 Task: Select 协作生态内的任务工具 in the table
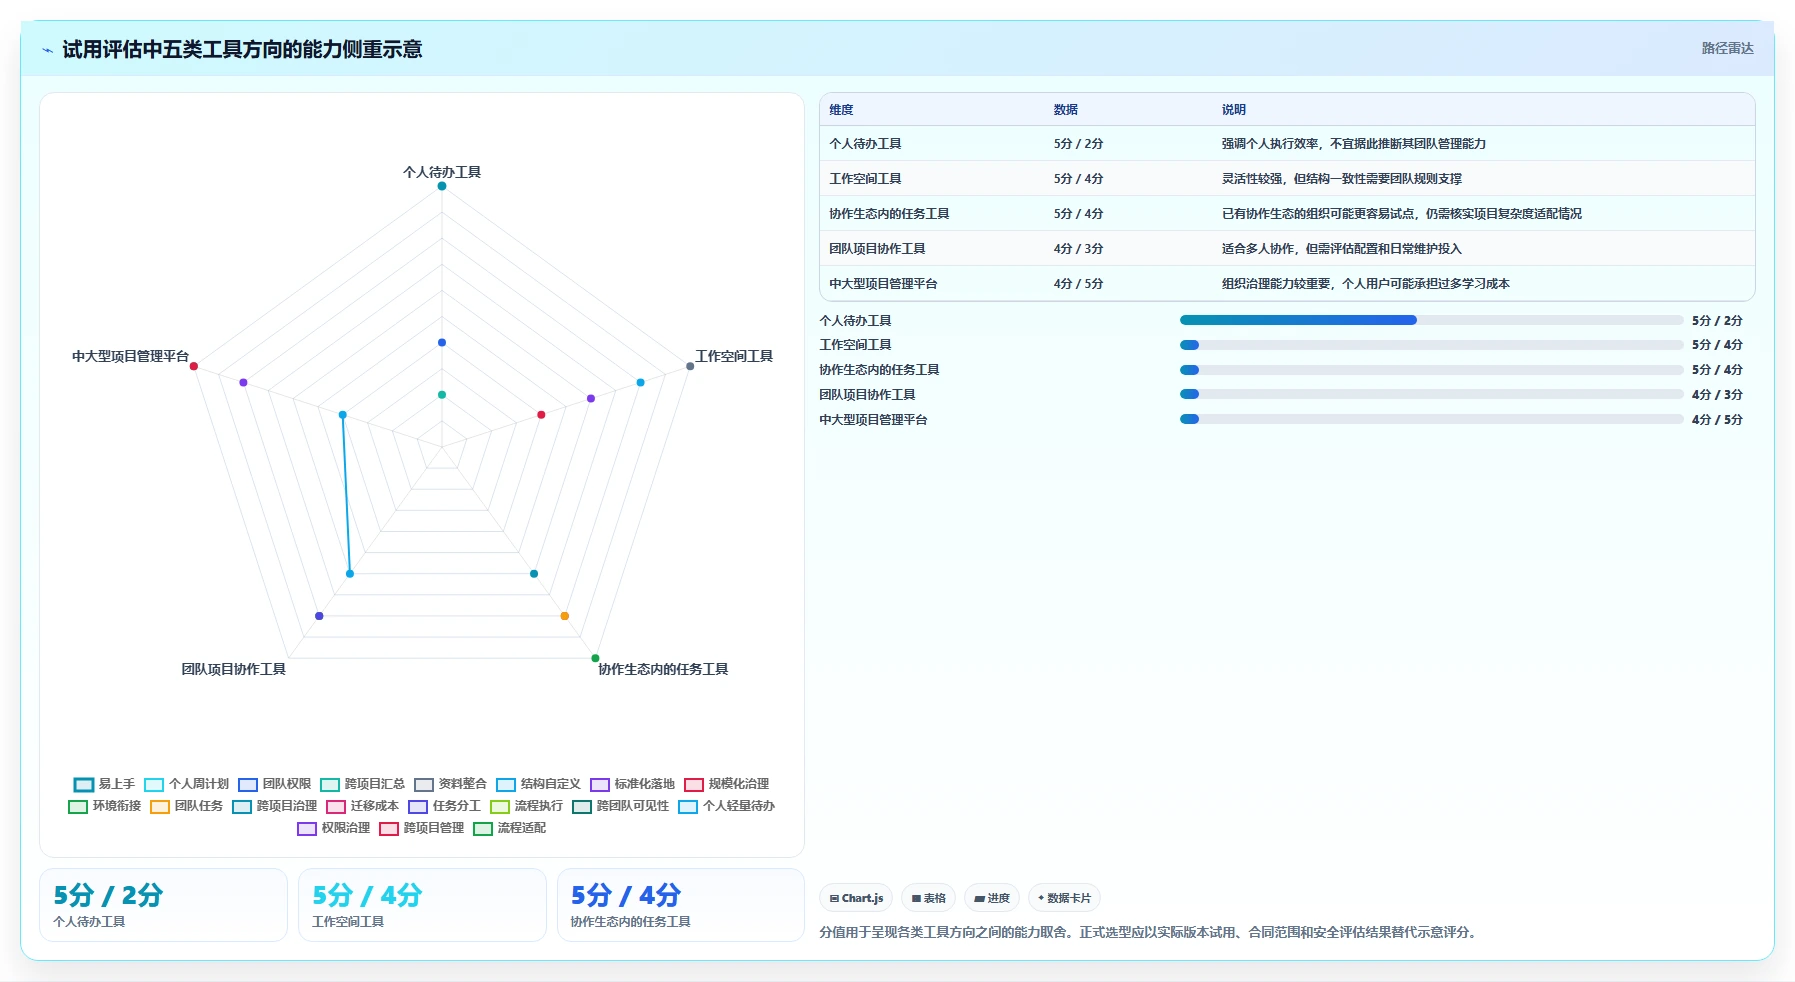coord(889,214)
